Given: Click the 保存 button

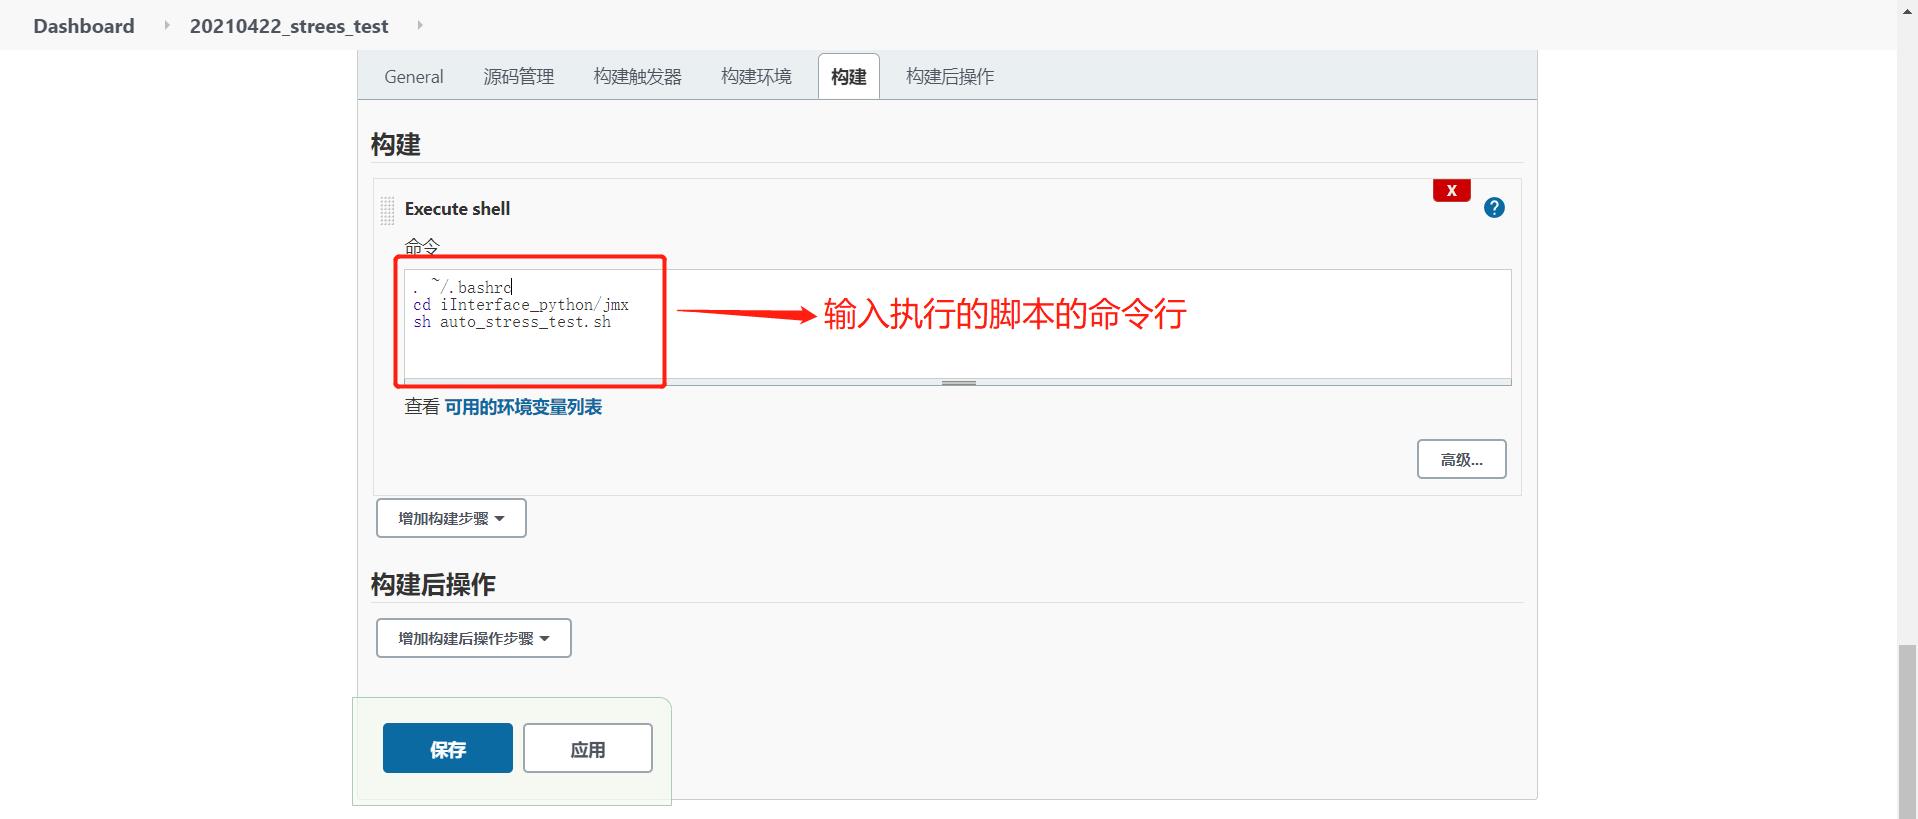Looking at the screenshot, I should pyautogui.click(x=448, y=748).
